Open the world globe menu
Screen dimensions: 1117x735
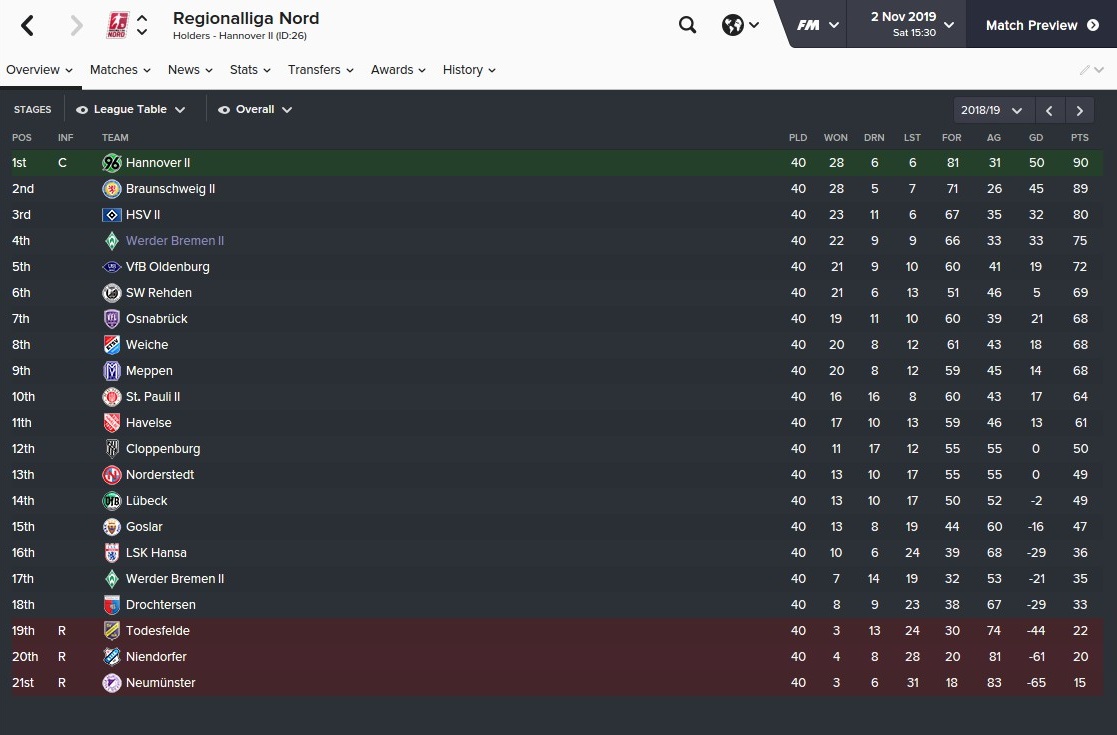(x=740, y=25)
